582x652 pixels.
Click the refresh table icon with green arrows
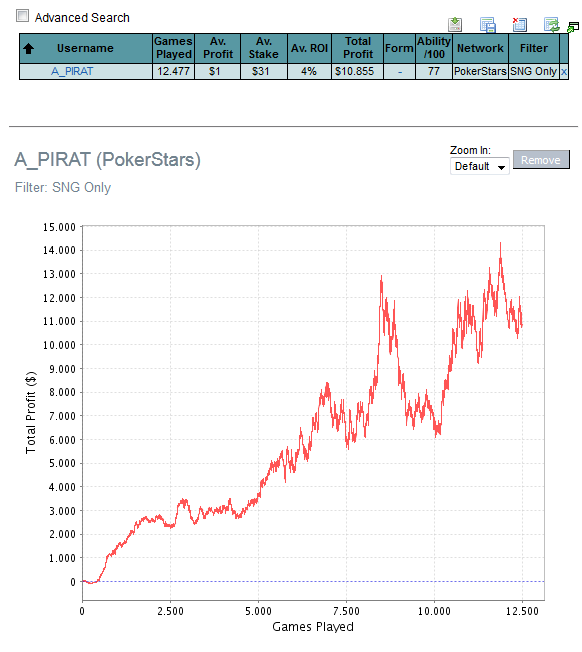point(552,25)
